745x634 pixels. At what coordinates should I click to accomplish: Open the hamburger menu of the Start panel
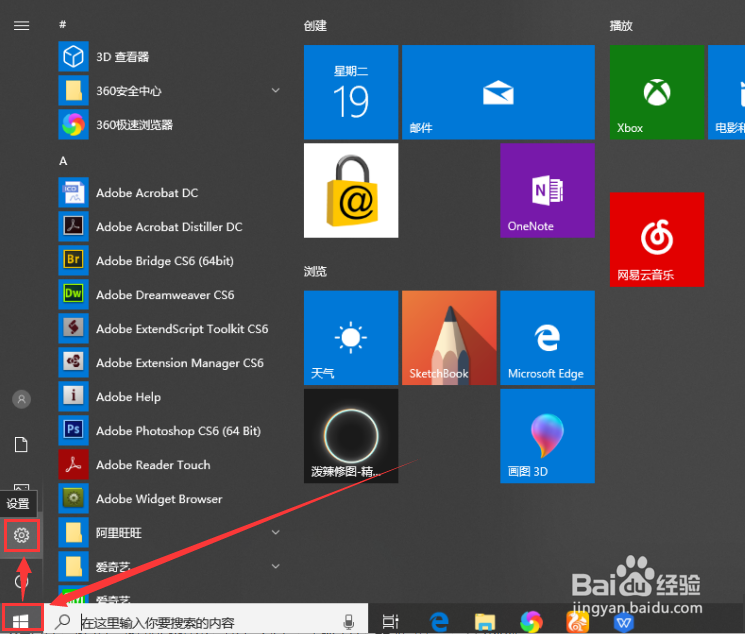pos(21,25)
